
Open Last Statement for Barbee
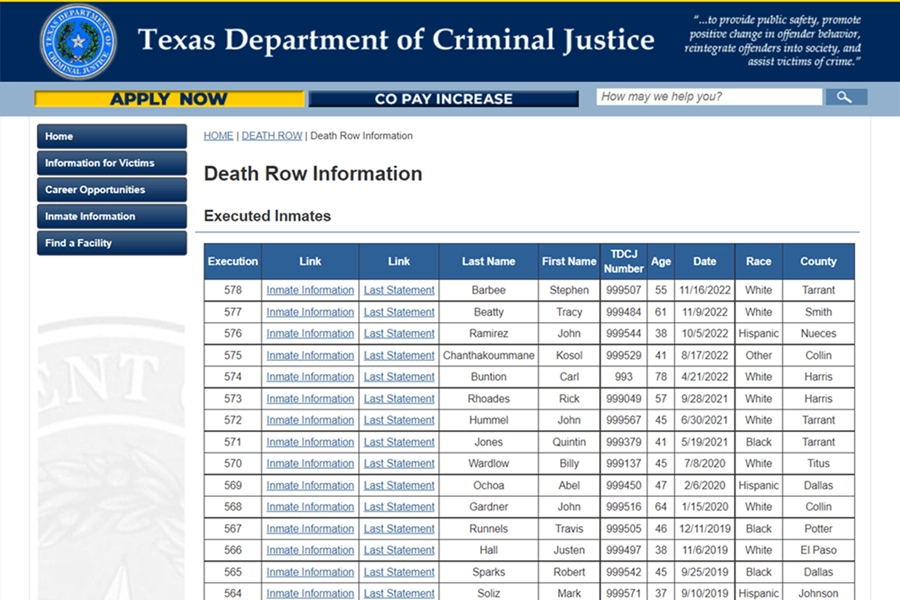[399, 291]
